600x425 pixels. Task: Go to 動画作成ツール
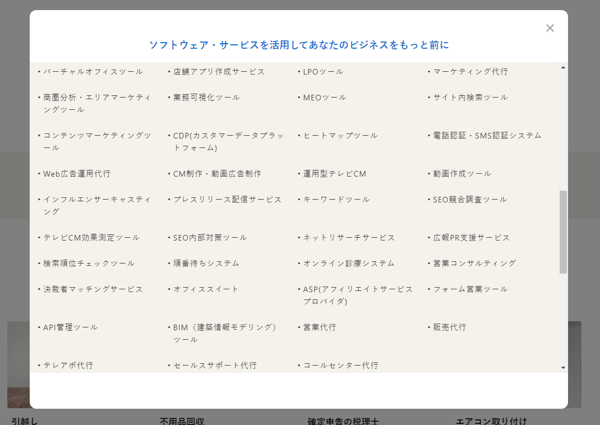pyautogui.click(x=462, y=174)
